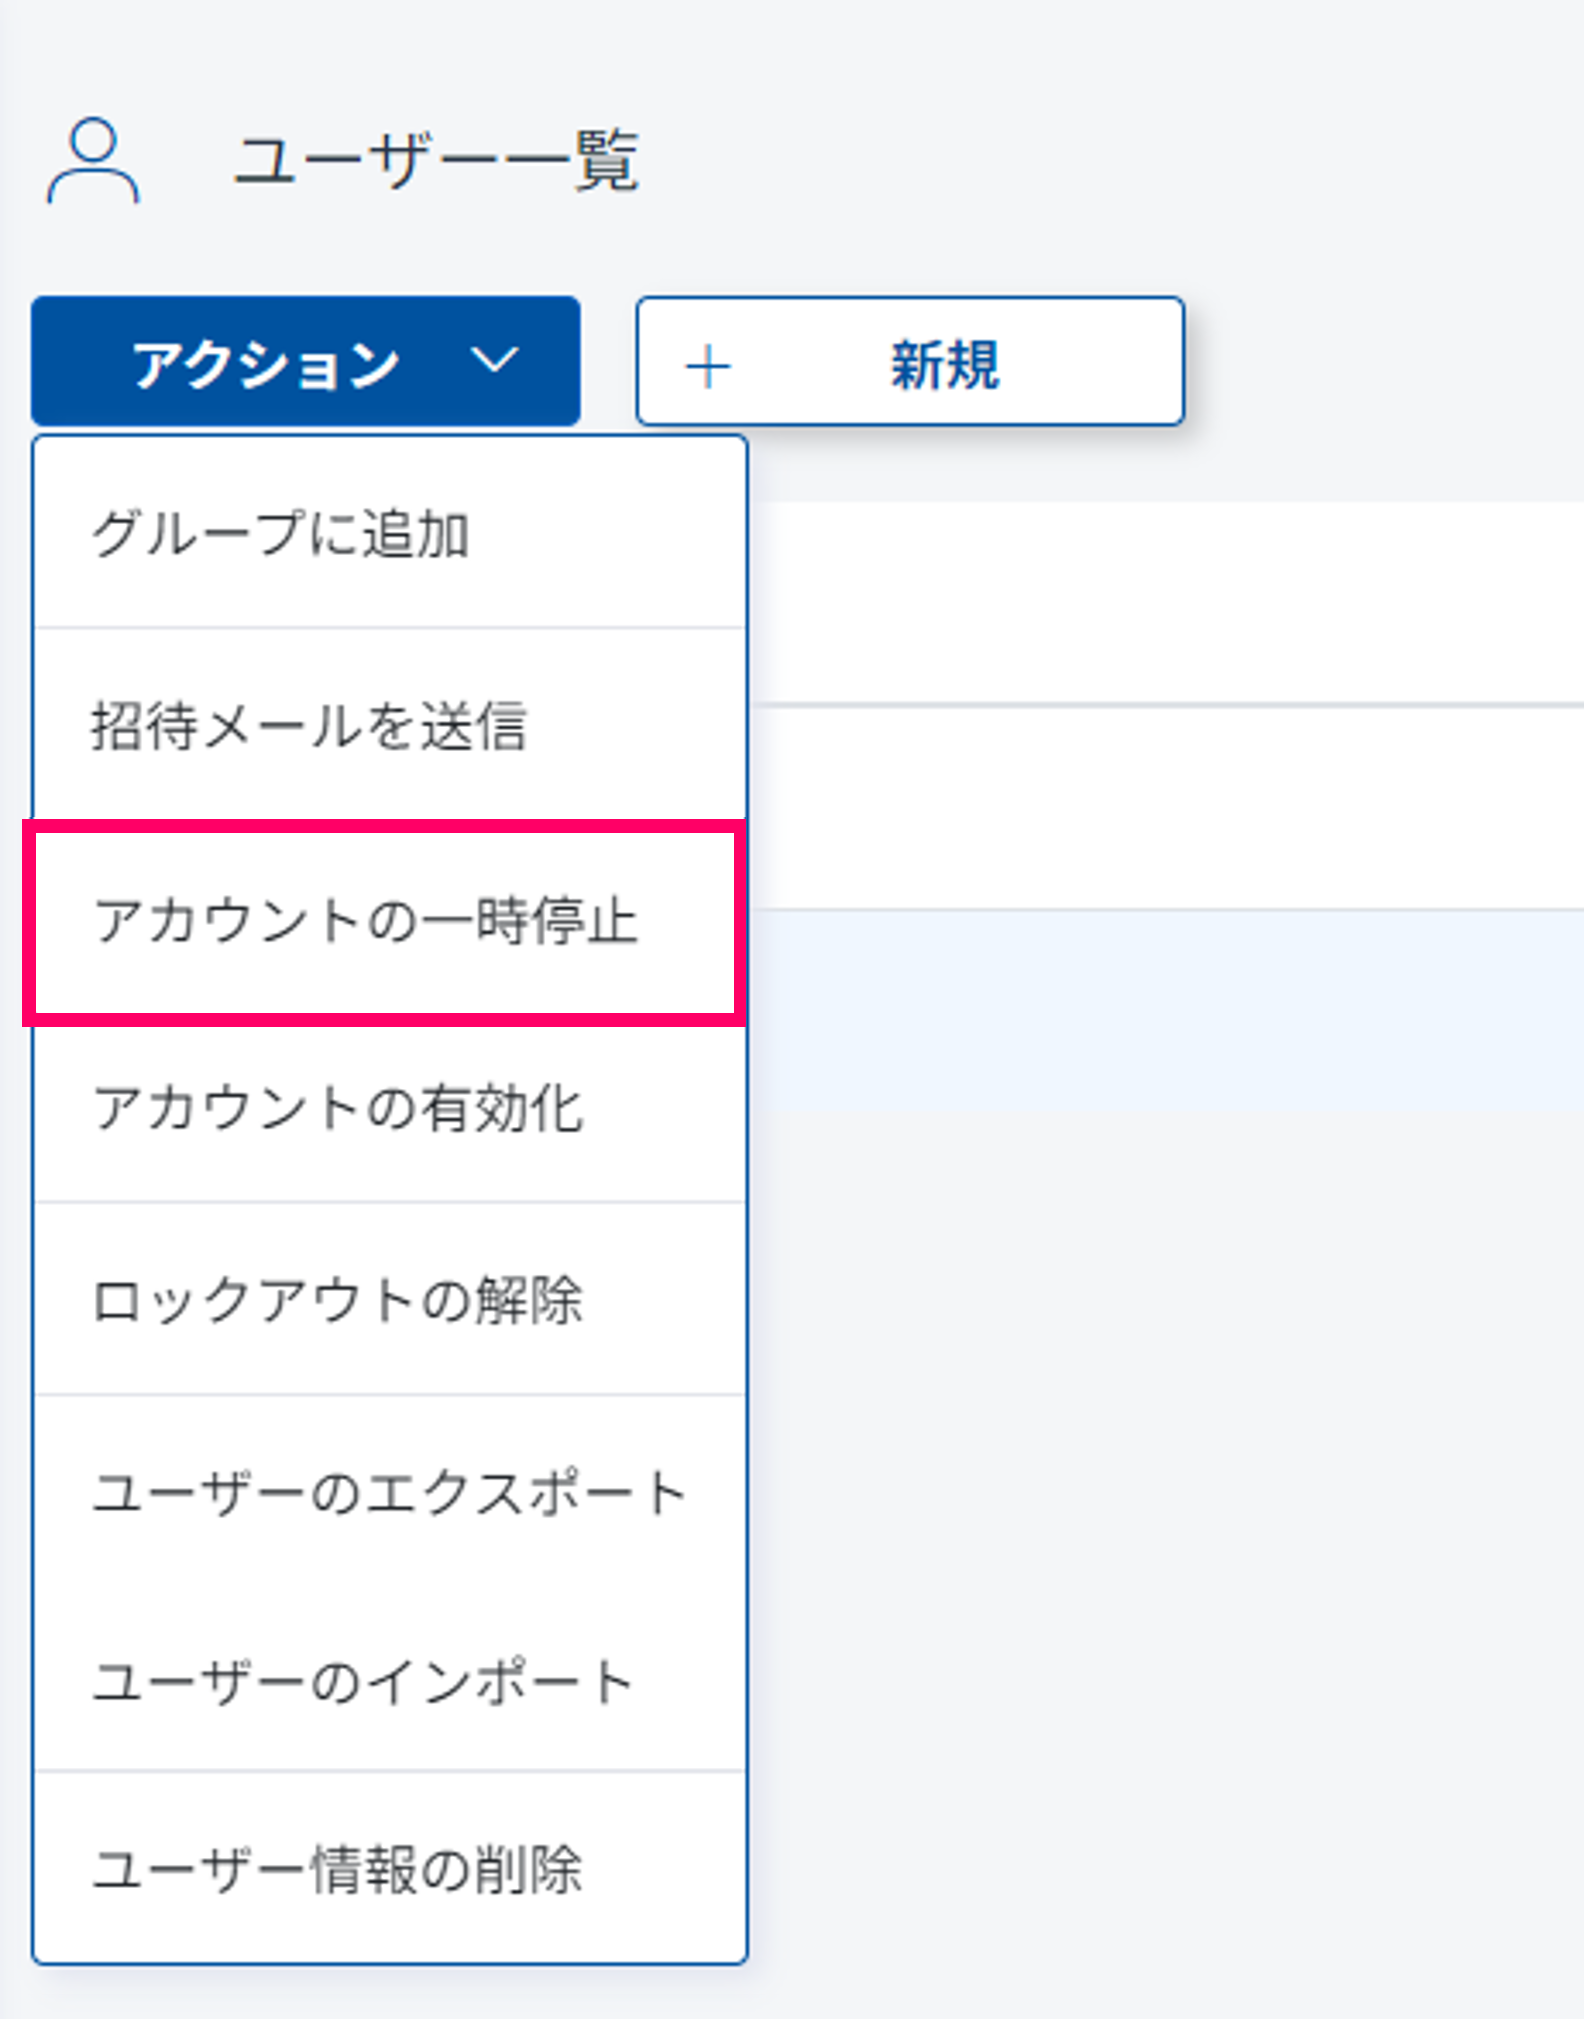This screenshot has width=1584, height=2019.
Task: Choose アカウントの有効化 option
Action: [x=338, y=1108]
